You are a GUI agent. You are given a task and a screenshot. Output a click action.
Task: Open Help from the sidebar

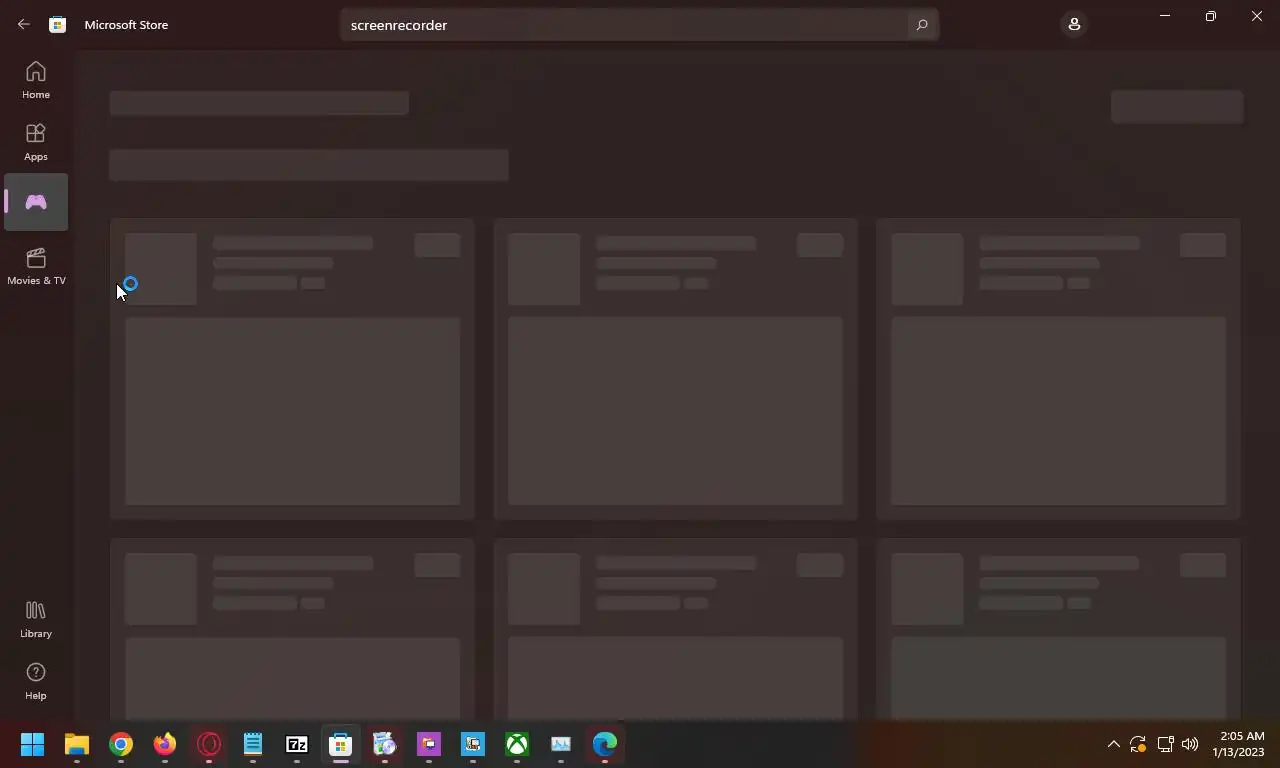click(x=36, y=681)
